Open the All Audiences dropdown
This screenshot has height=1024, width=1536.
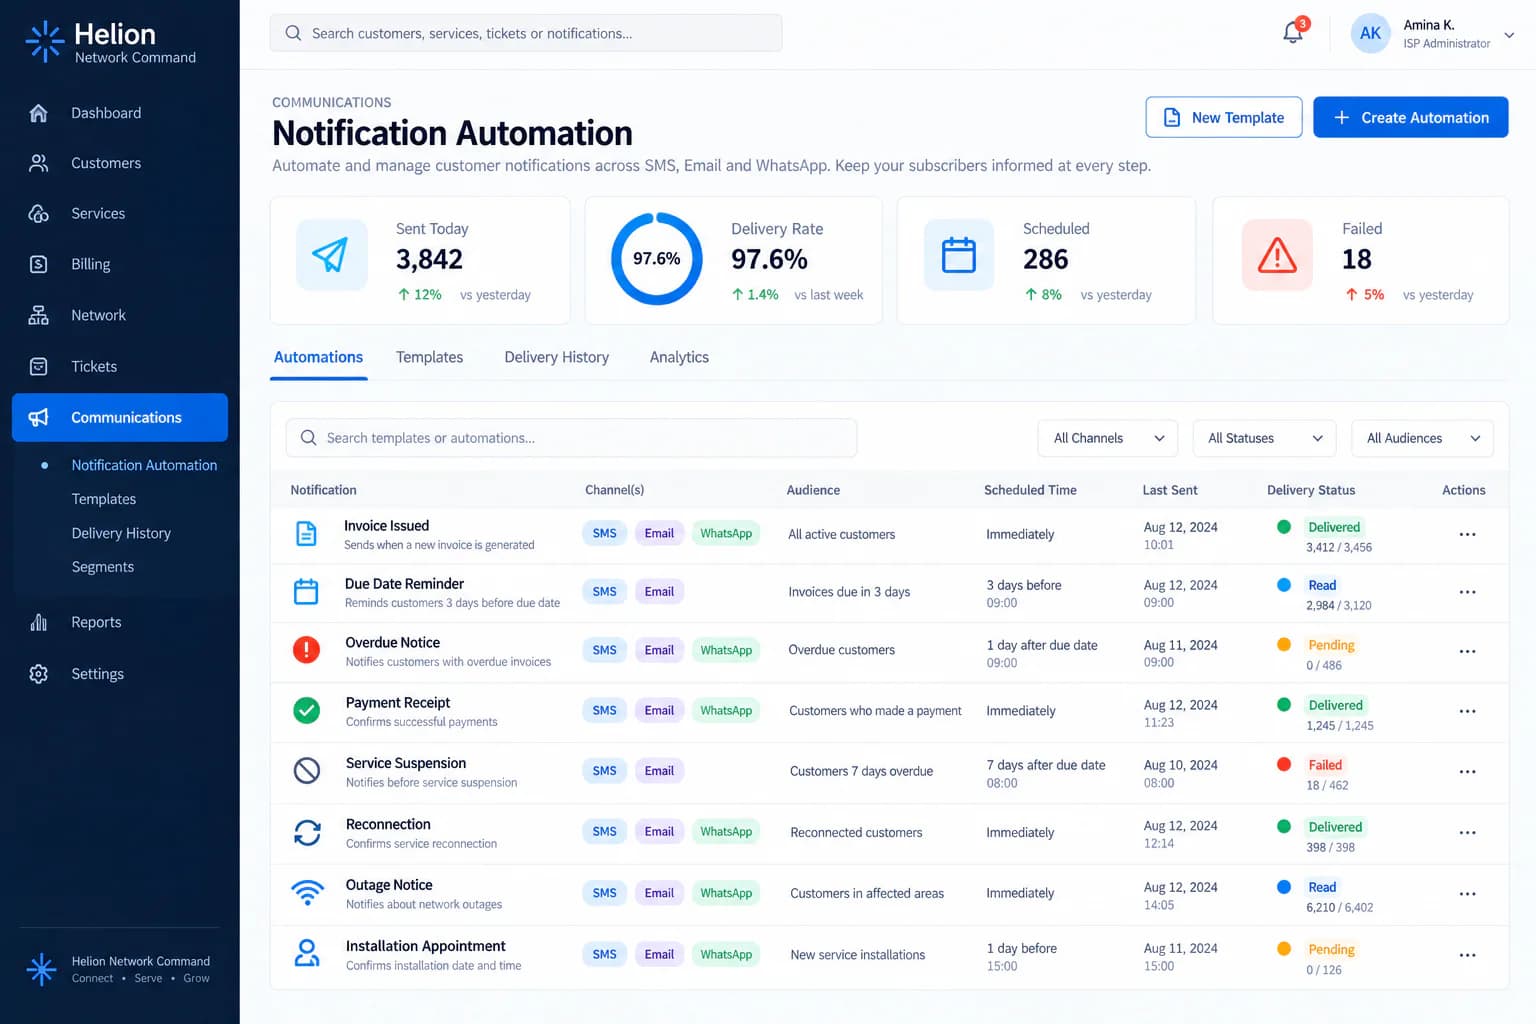(1423, 438)
